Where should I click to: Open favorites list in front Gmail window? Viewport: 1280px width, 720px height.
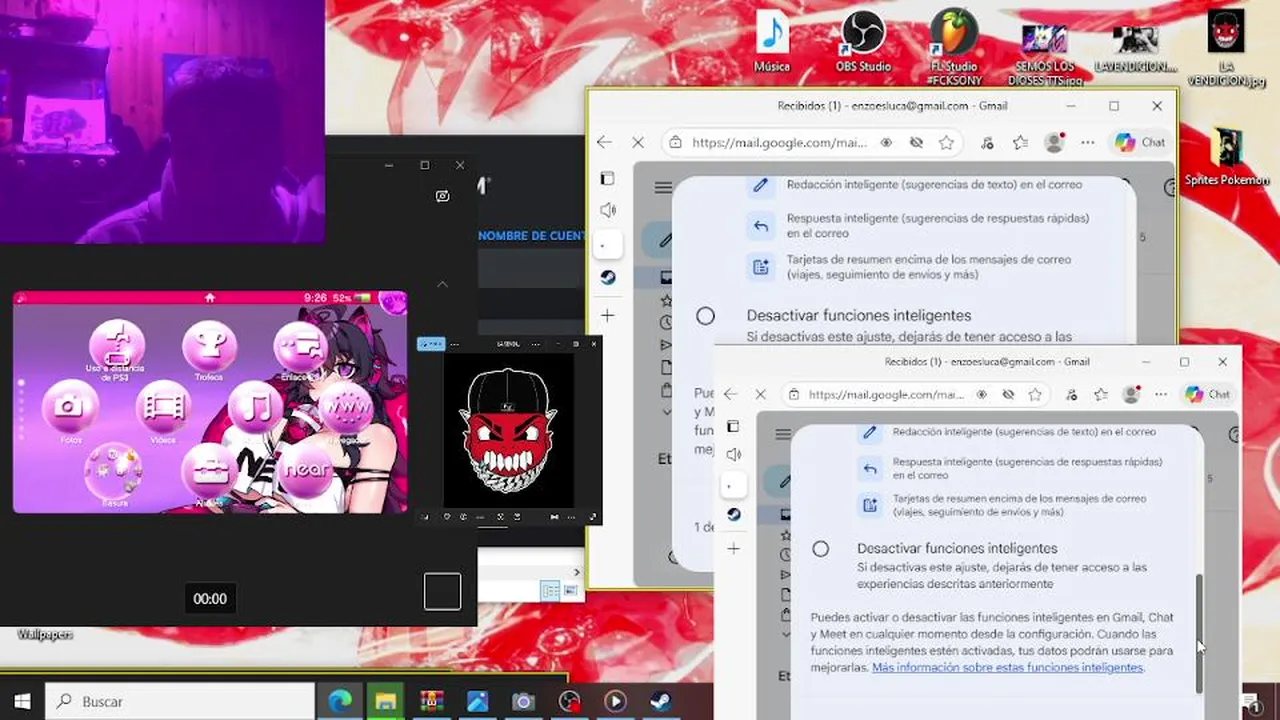pos(1101,395)
